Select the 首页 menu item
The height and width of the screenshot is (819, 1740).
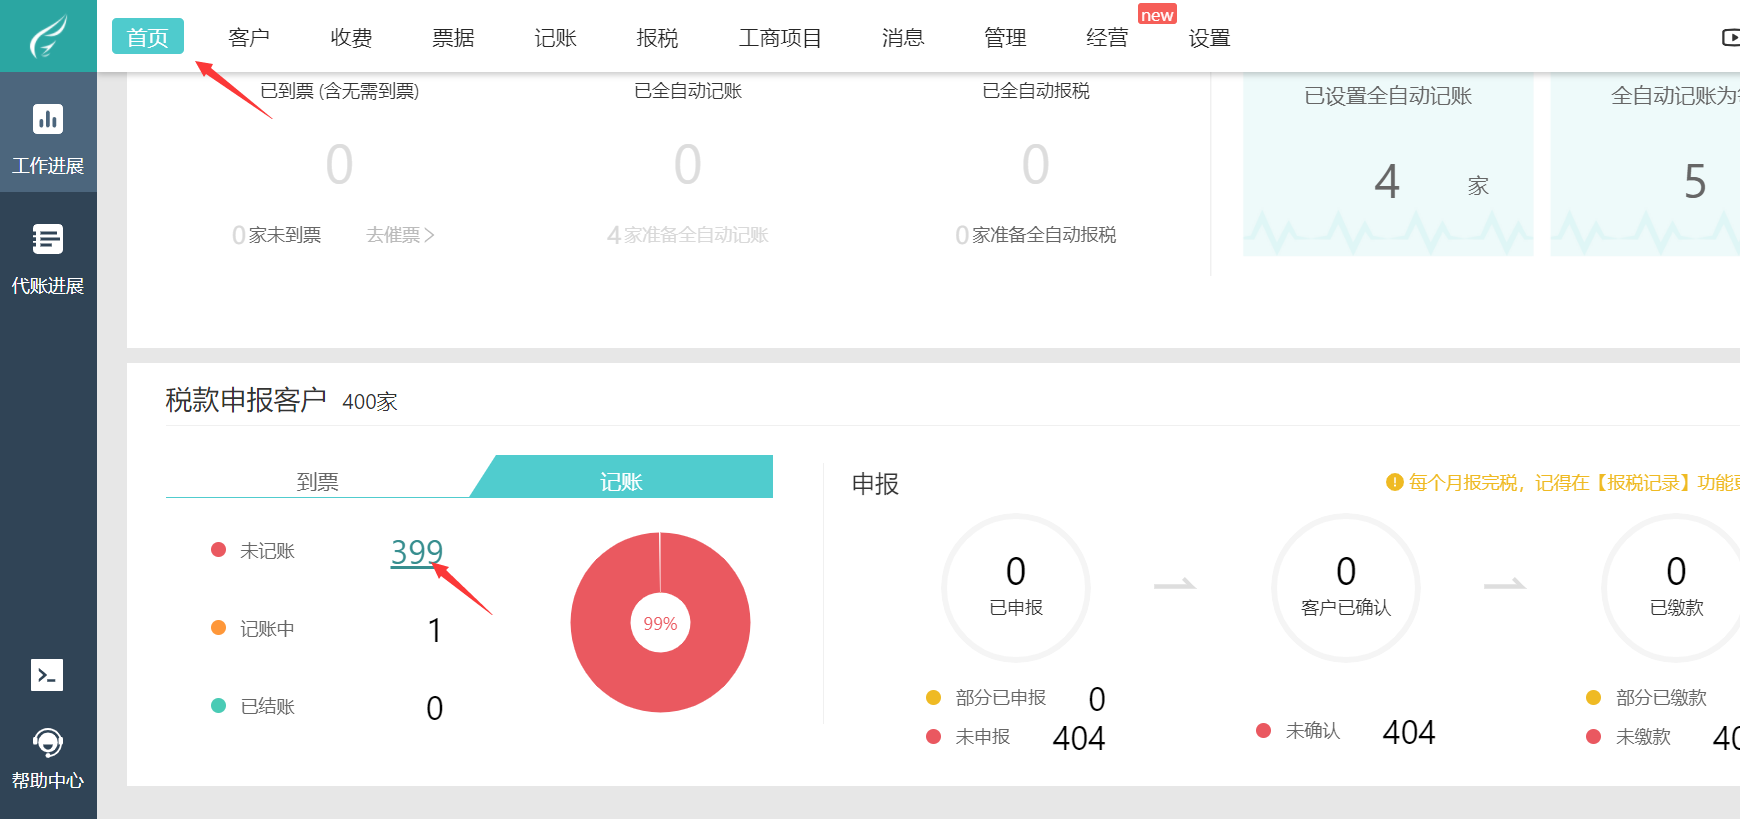[148, 37]
